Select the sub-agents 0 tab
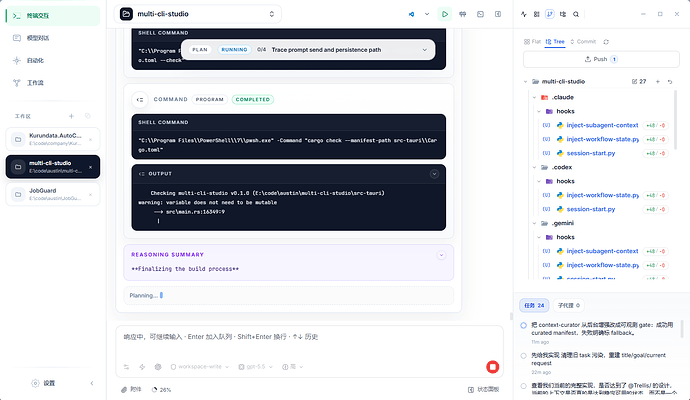The image size is (690, 400). [x=569, y=305]
